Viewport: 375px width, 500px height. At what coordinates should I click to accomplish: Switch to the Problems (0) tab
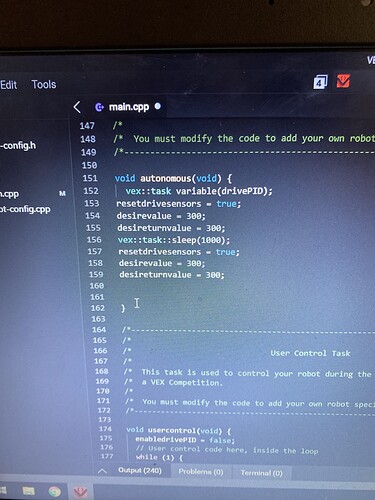201,471
